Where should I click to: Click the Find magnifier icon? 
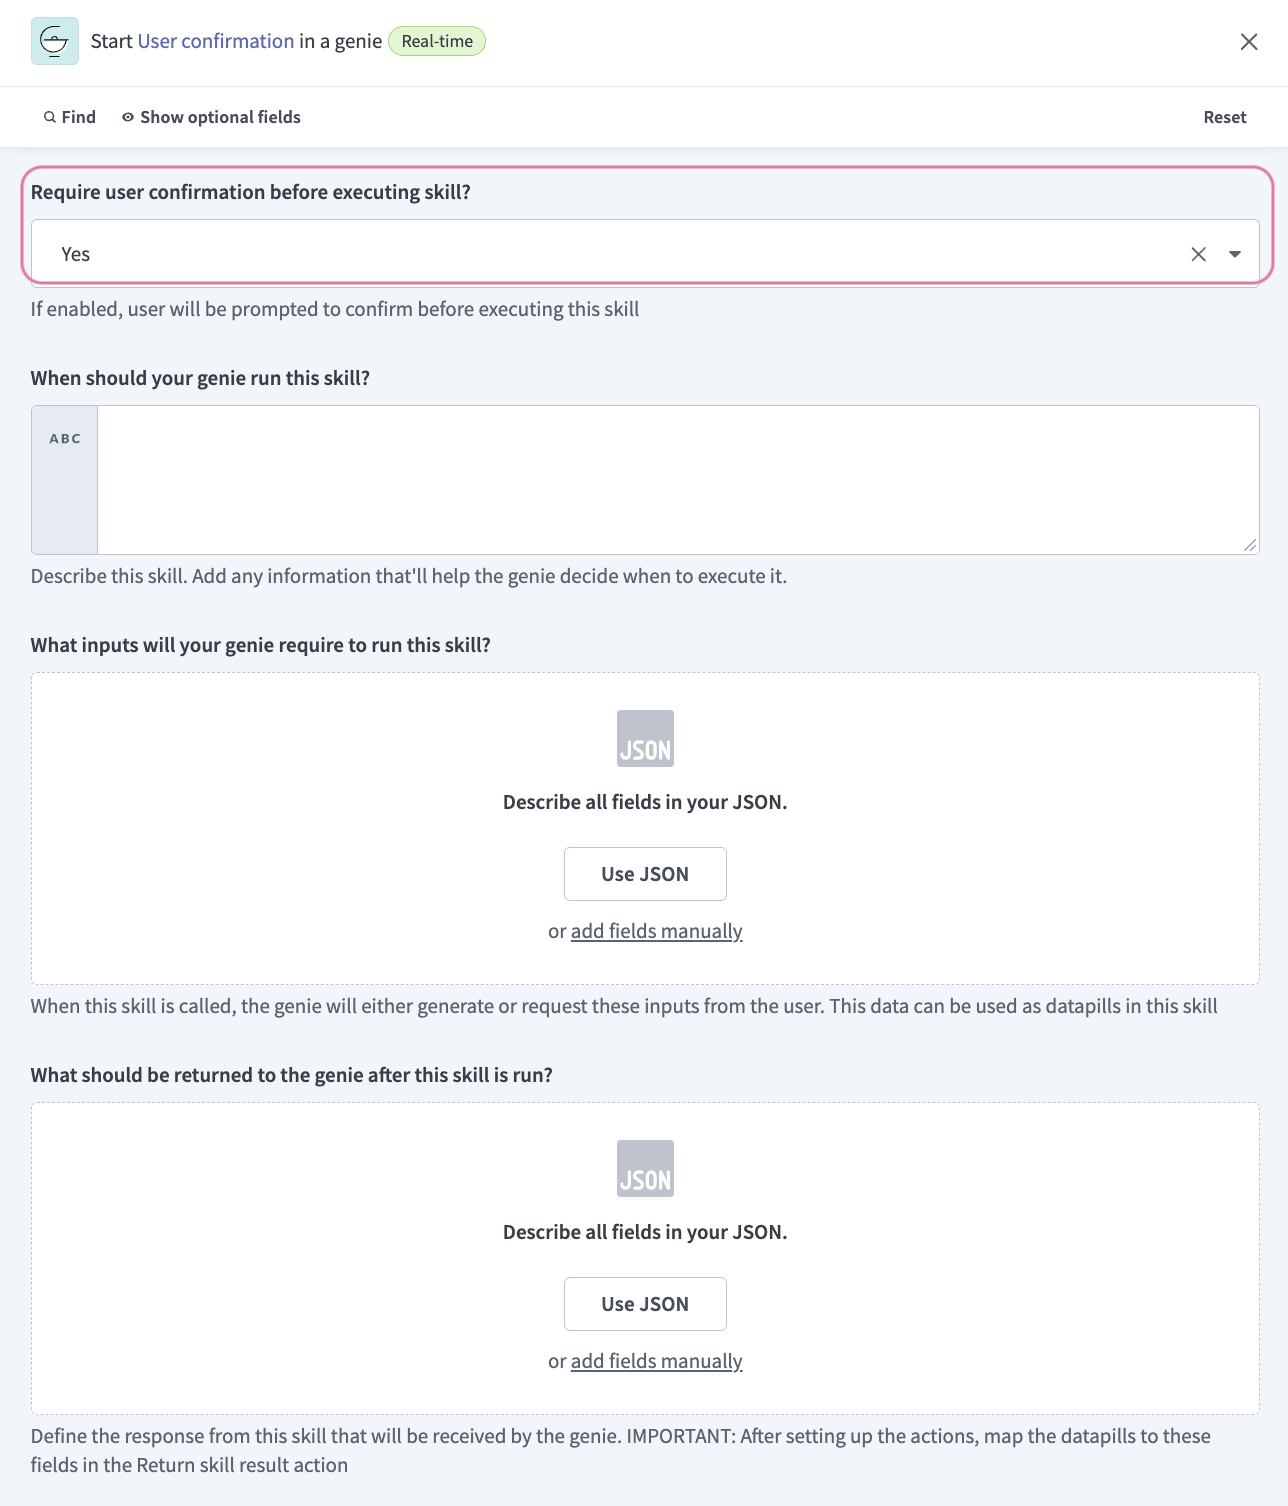tap(48, 117)
